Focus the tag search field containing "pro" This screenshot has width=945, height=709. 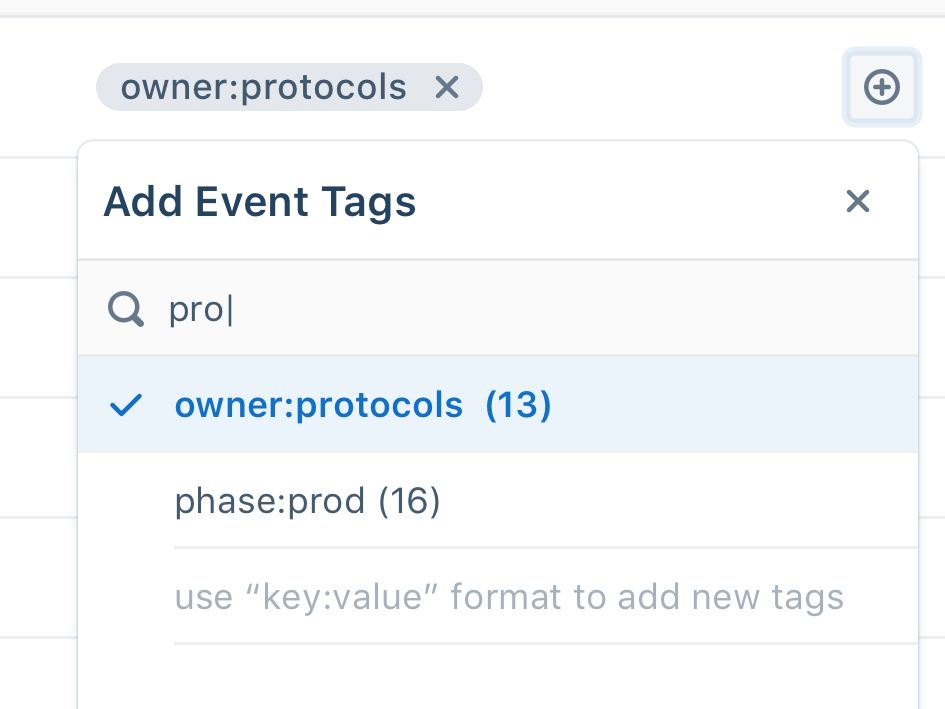point(500,310)
